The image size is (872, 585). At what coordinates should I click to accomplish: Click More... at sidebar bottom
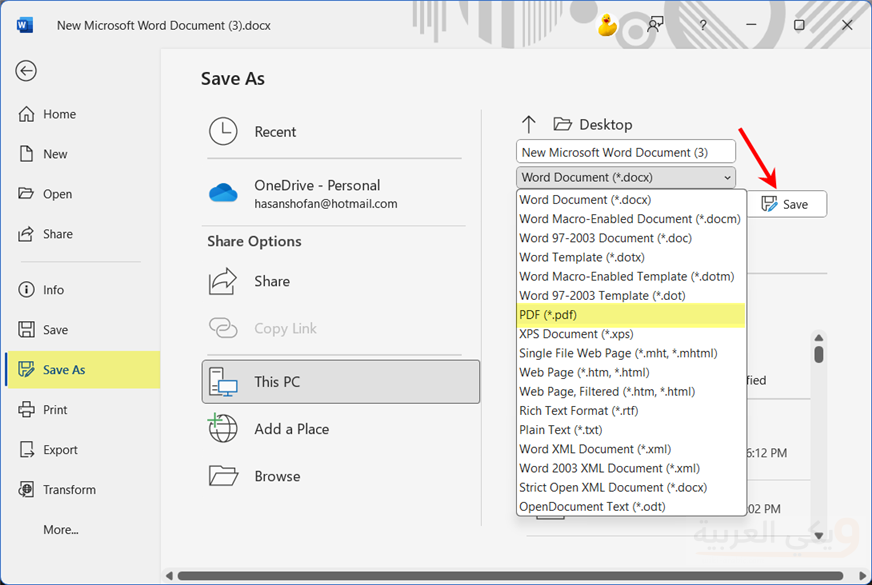click(x=61, y=530)
